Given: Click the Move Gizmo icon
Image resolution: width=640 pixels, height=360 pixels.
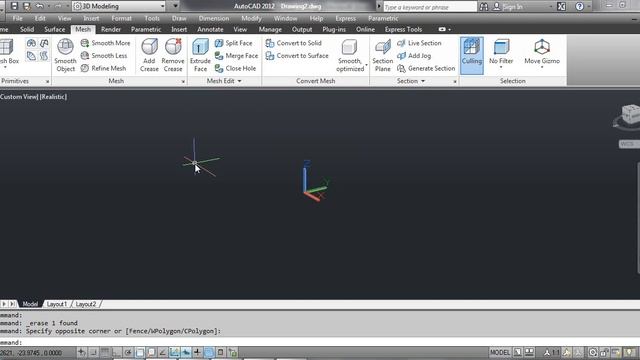Looking at the screenshot, I should coord(542,47).
